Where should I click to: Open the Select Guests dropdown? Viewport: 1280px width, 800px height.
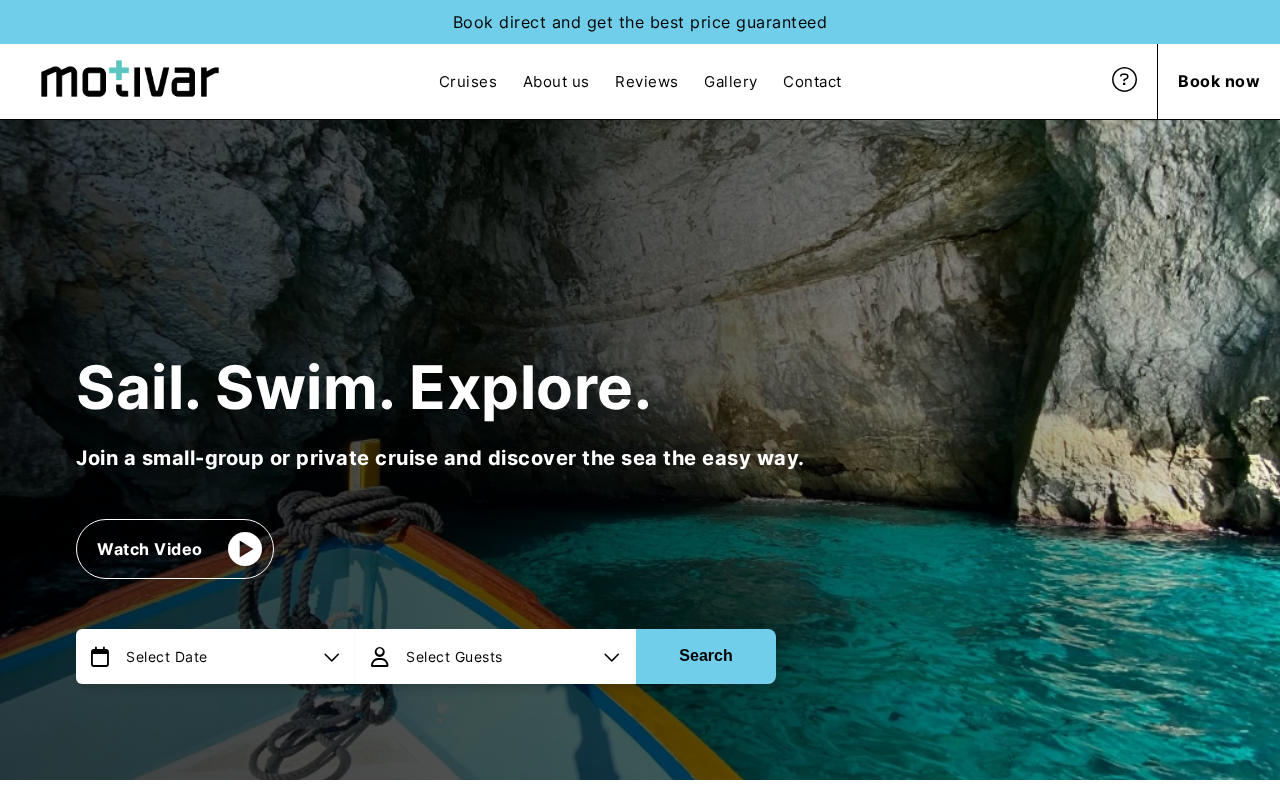pos(496,657)
